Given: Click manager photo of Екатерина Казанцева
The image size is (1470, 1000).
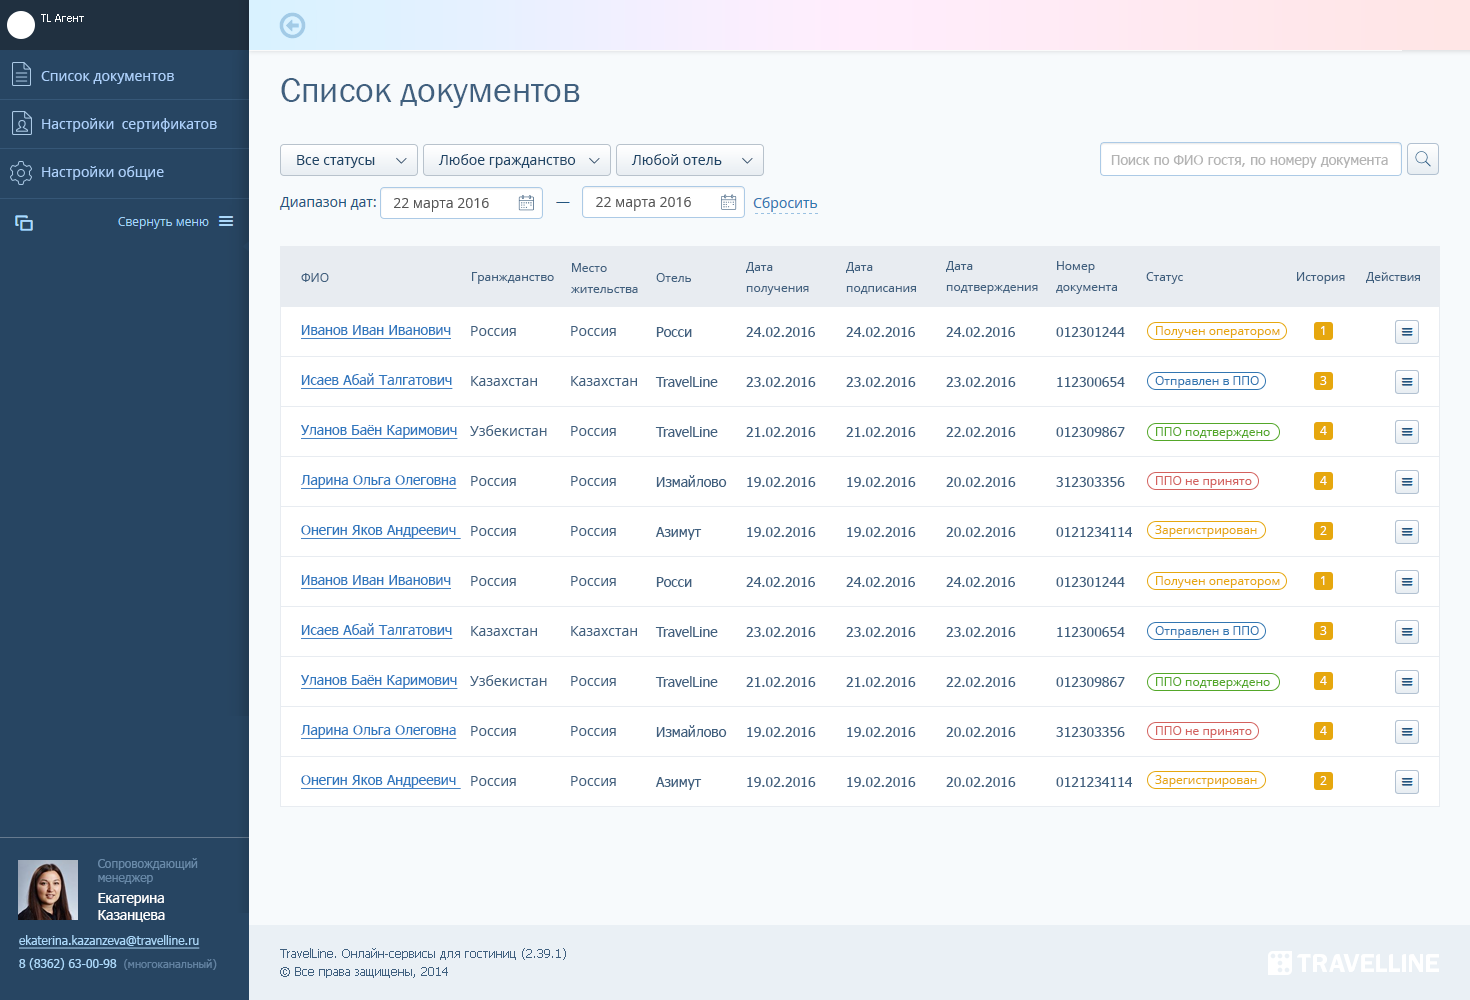Looking at the screenshot, I should [48, 890].
